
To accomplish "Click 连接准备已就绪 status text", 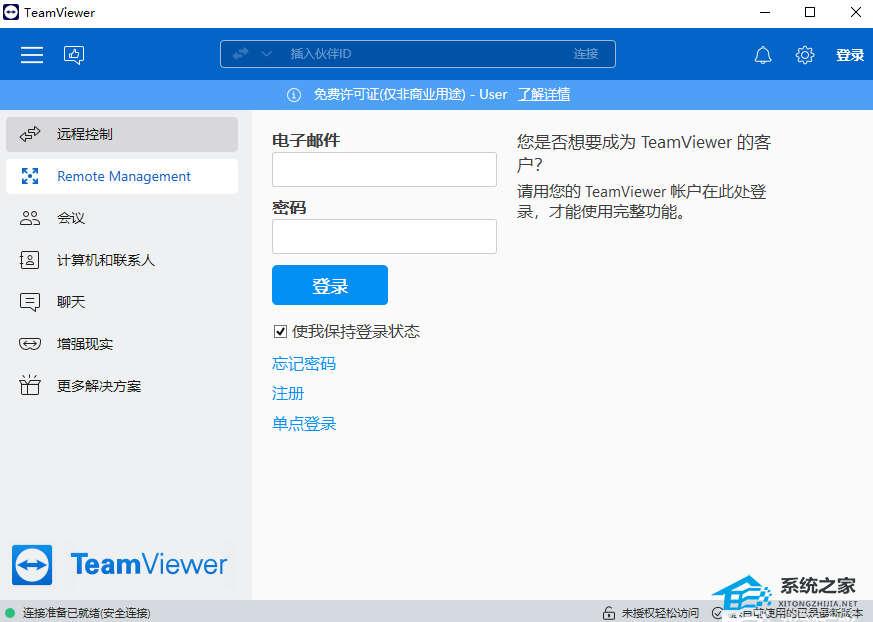I will pyautogui.click(x=86, y=613).
